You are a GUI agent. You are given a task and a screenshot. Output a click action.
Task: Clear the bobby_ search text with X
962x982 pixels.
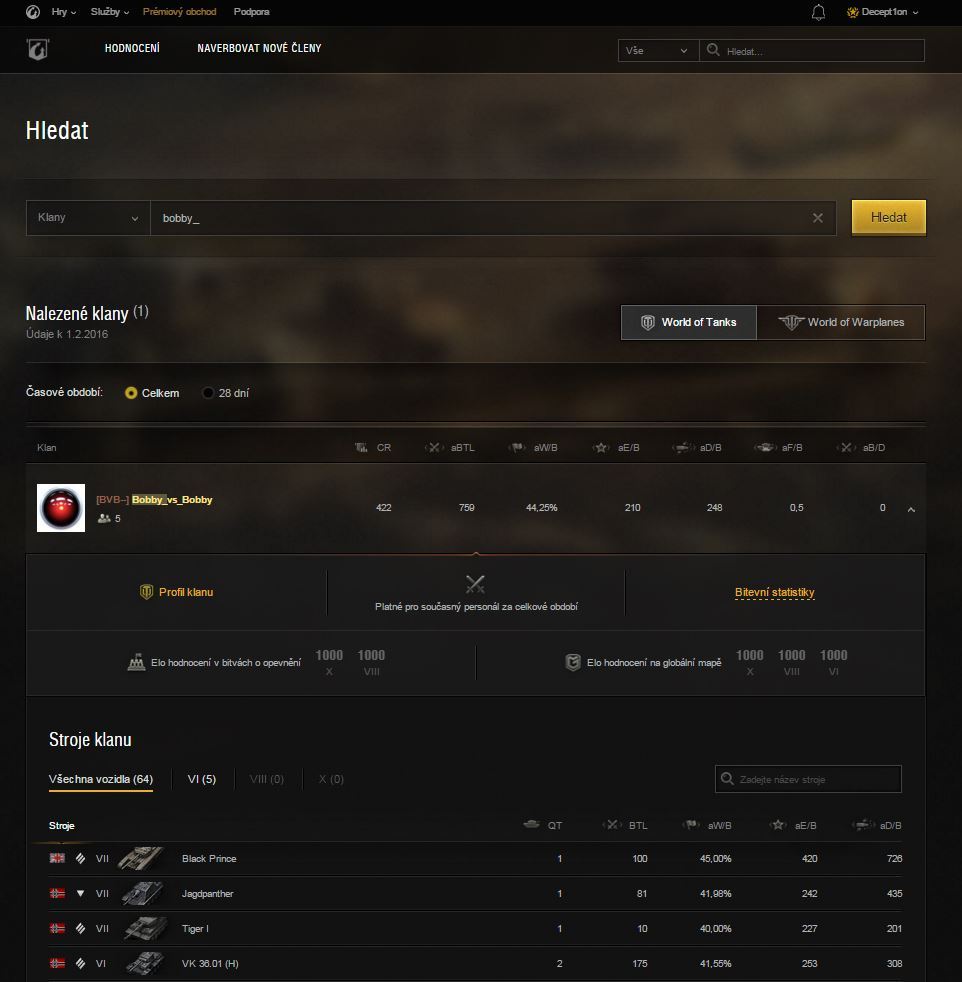click(817, 218)
